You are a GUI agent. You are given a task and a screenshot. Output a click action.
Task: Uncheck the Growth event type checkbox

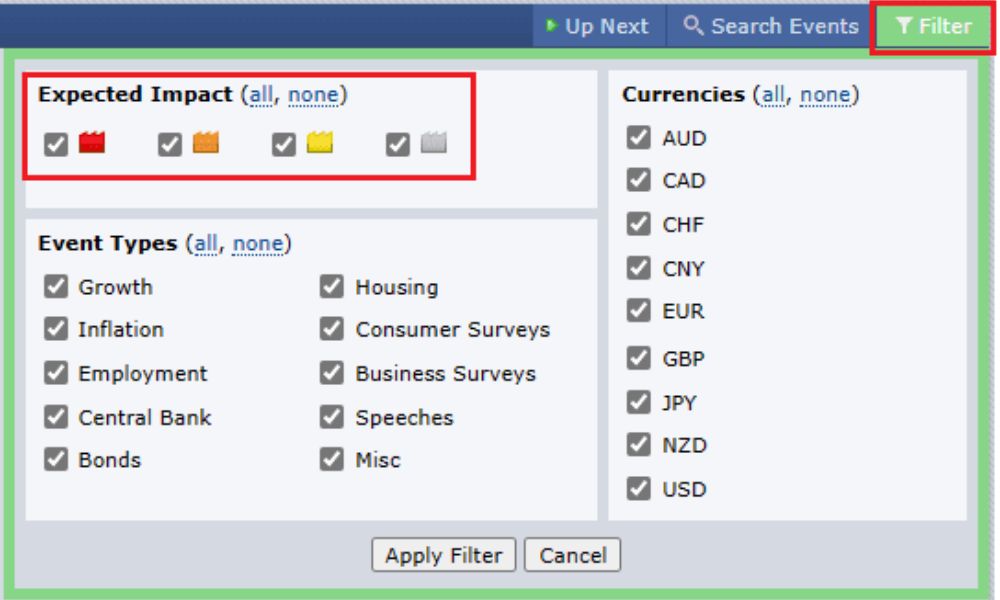56,287
